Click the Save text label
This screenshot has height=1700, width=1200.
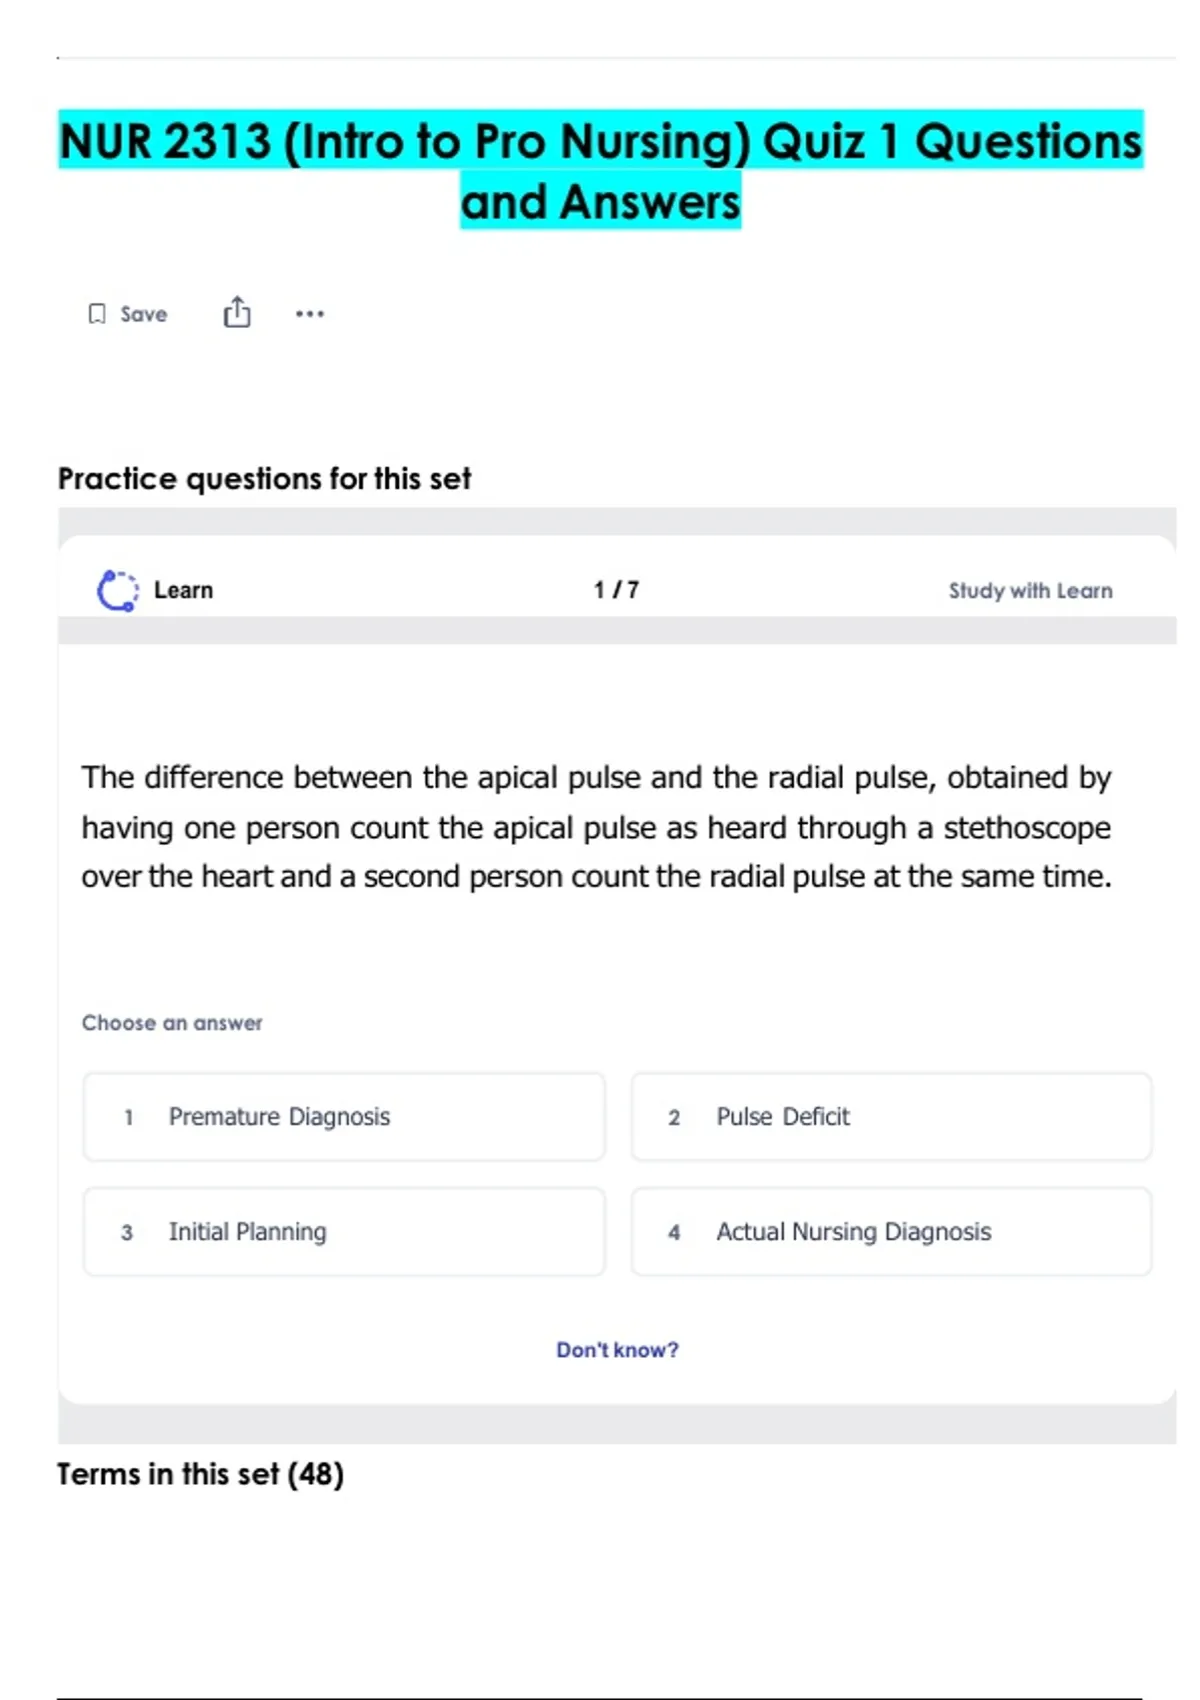coord(144,314)
